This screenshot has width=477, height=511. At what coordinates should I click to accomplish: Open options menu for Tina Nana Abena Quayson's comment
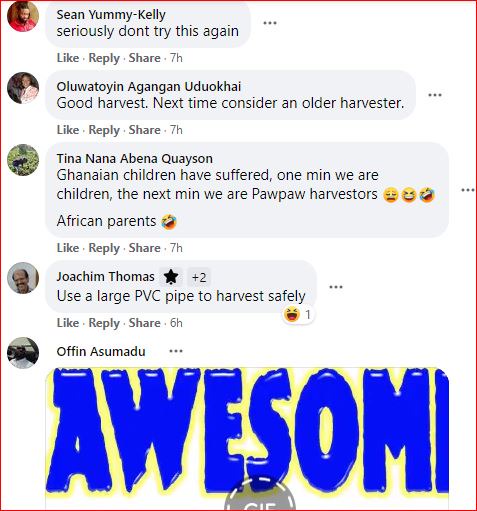tap(468, 190)
